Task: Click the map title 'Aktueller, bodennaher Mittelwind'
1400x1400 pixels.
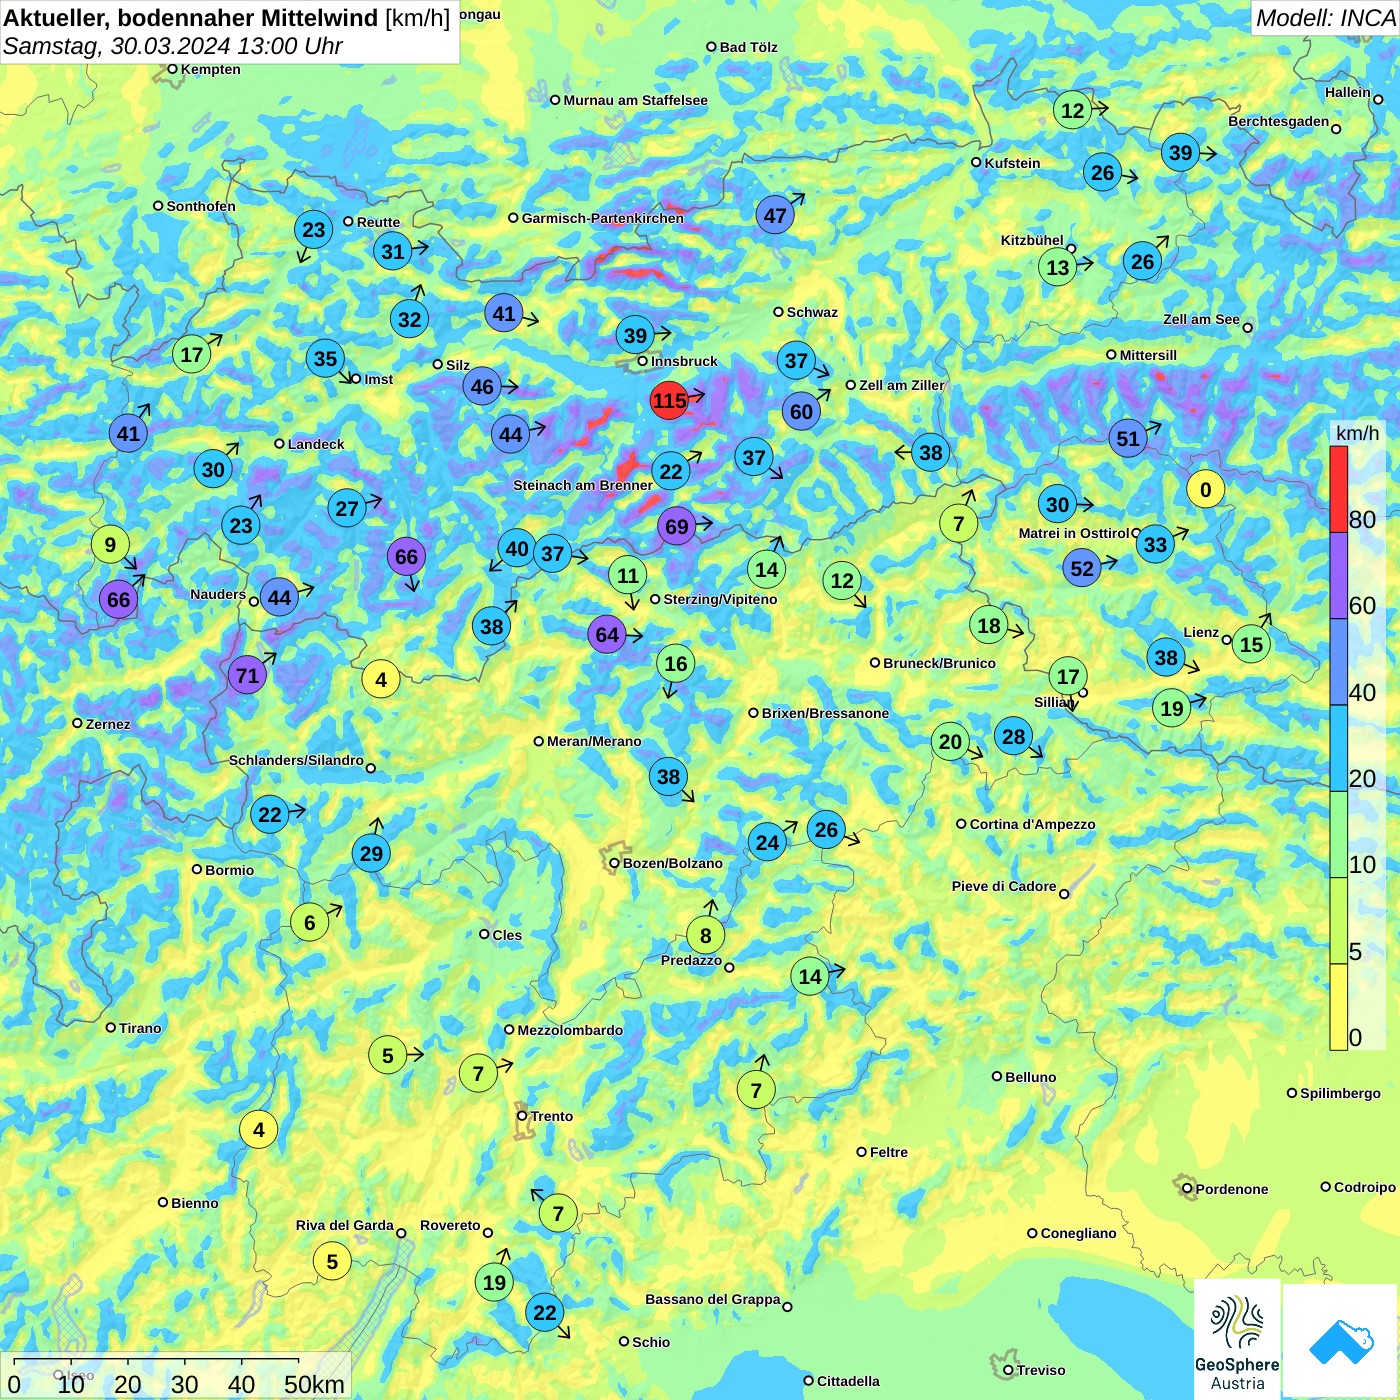Action: [191, 17]
